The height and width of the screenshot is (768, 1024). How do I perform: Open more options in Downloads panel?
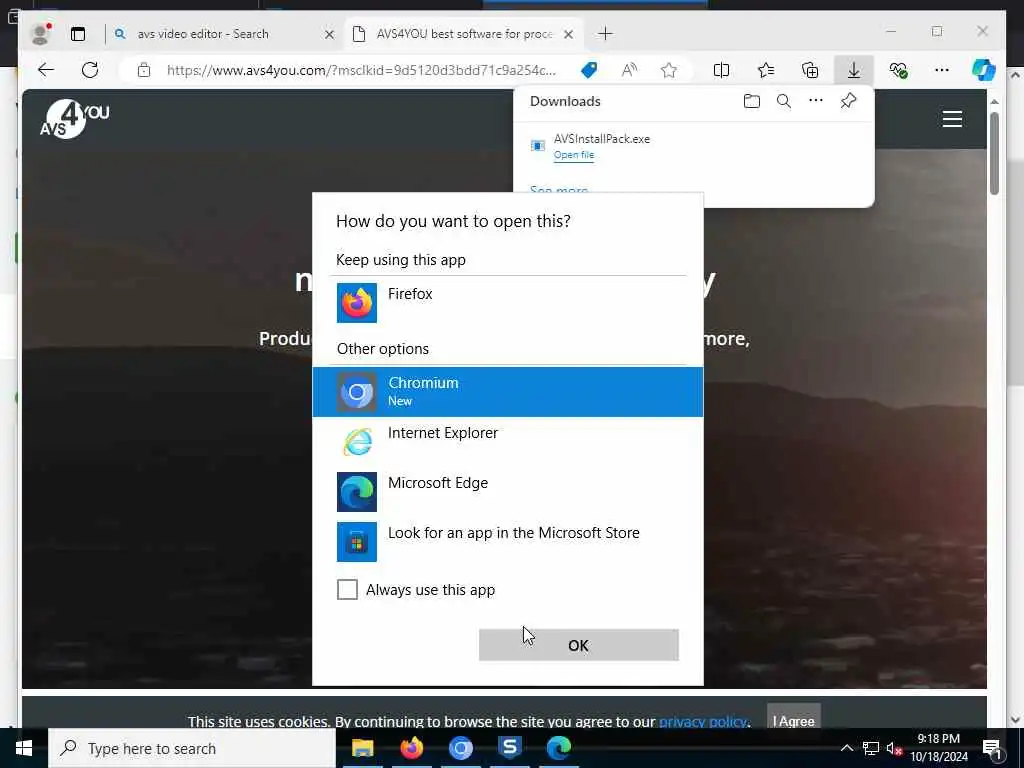[x=816, y=101]
